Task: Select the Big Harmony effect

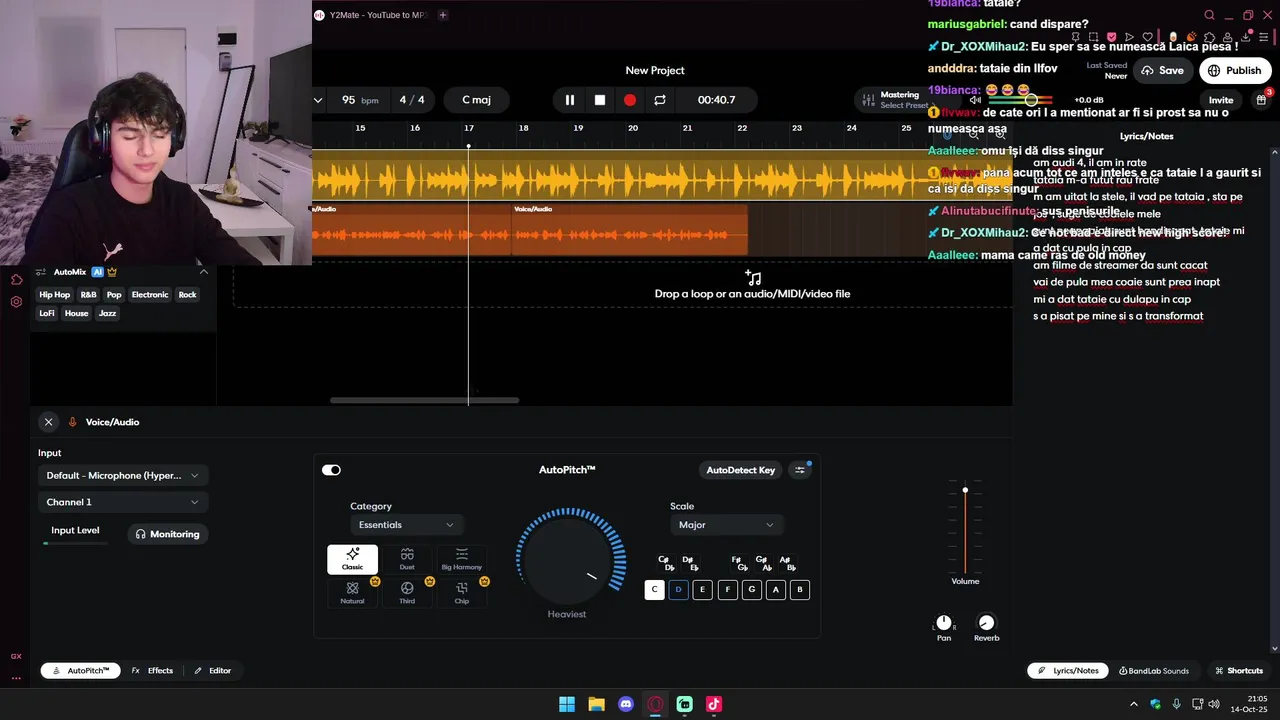Action: click(x=461, y=559)
